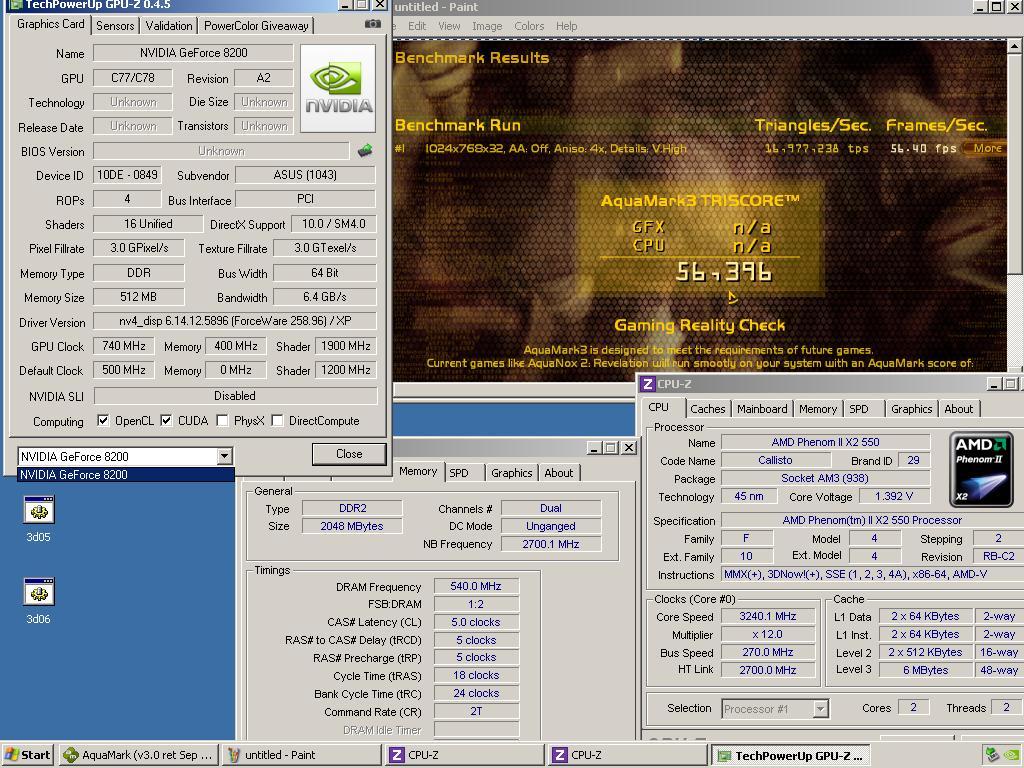Click the AMD Phenom II logo in CPU-Z
Screen dimensions: 1024x768
point(981,469)
